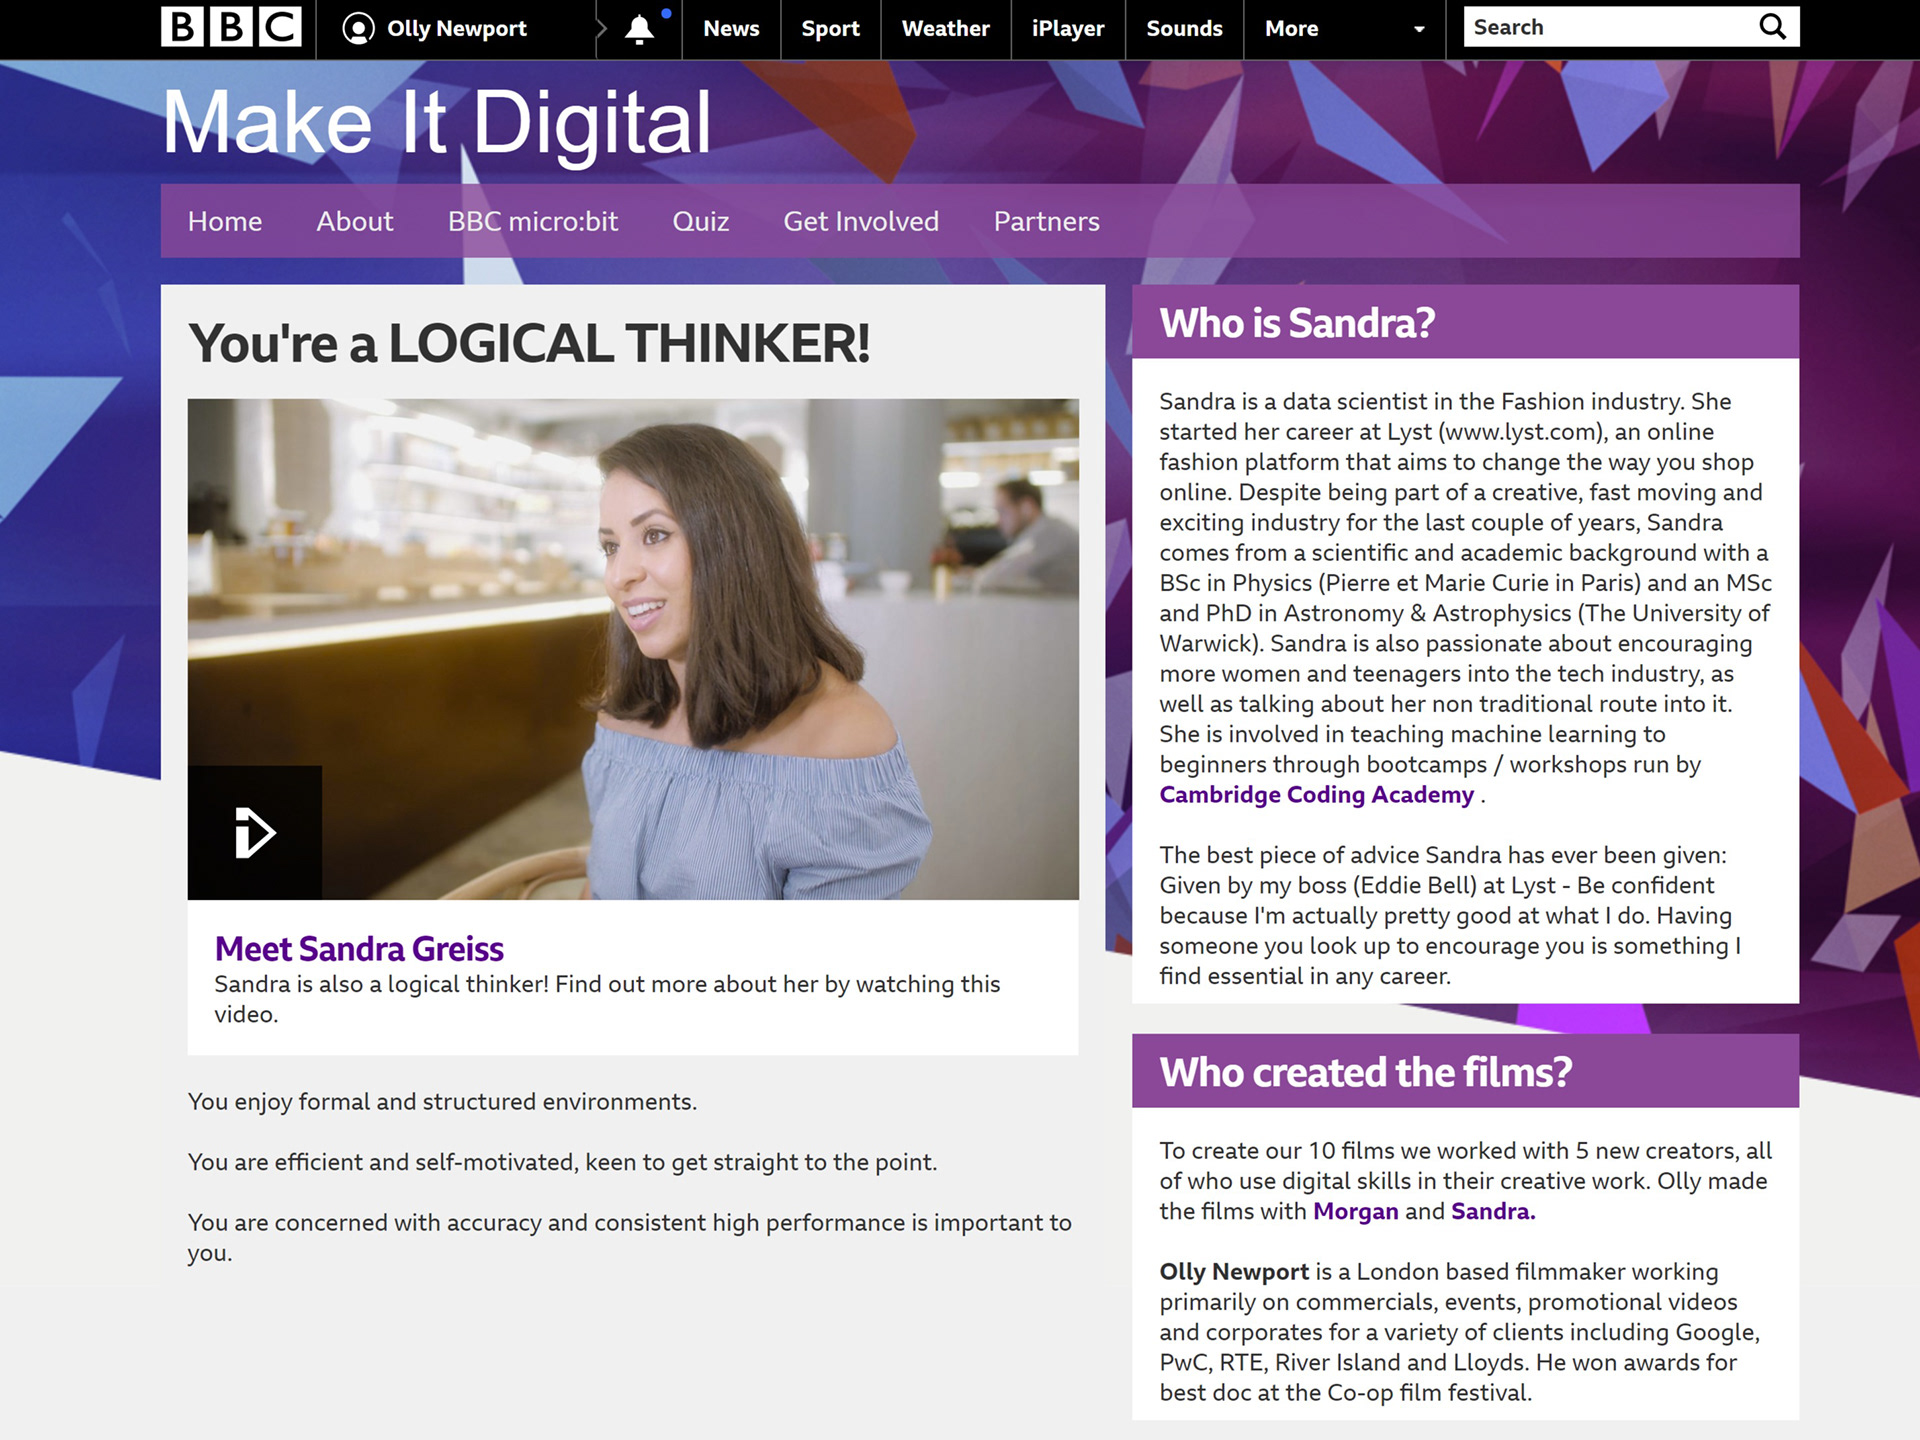Click the chevron next to Olly Newport
The width and height of the screenshot is (1920, 1440).
pos(601,28)
